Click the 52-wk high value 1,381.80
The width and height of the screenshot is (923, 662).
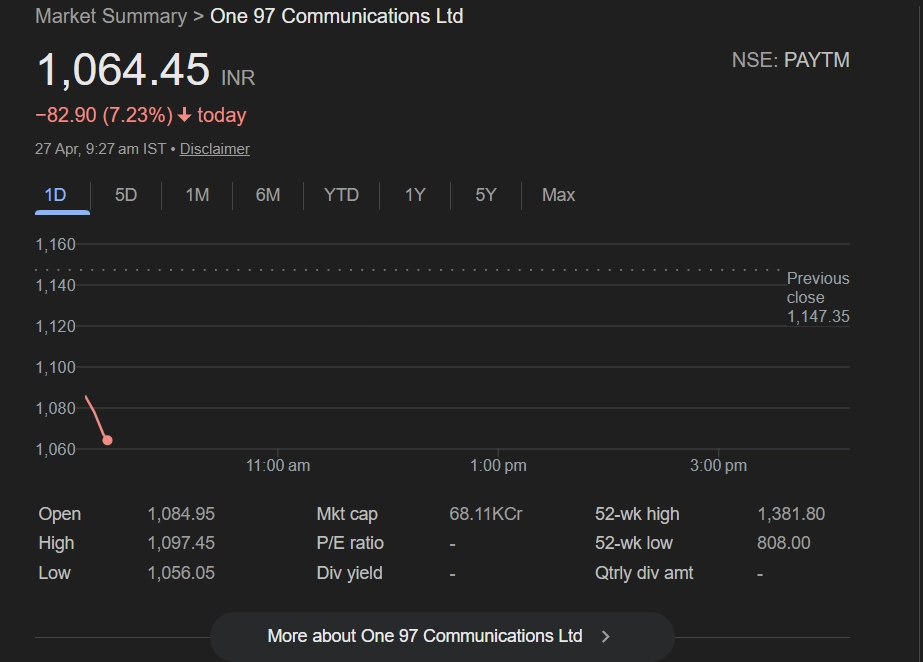pos(791,514)
